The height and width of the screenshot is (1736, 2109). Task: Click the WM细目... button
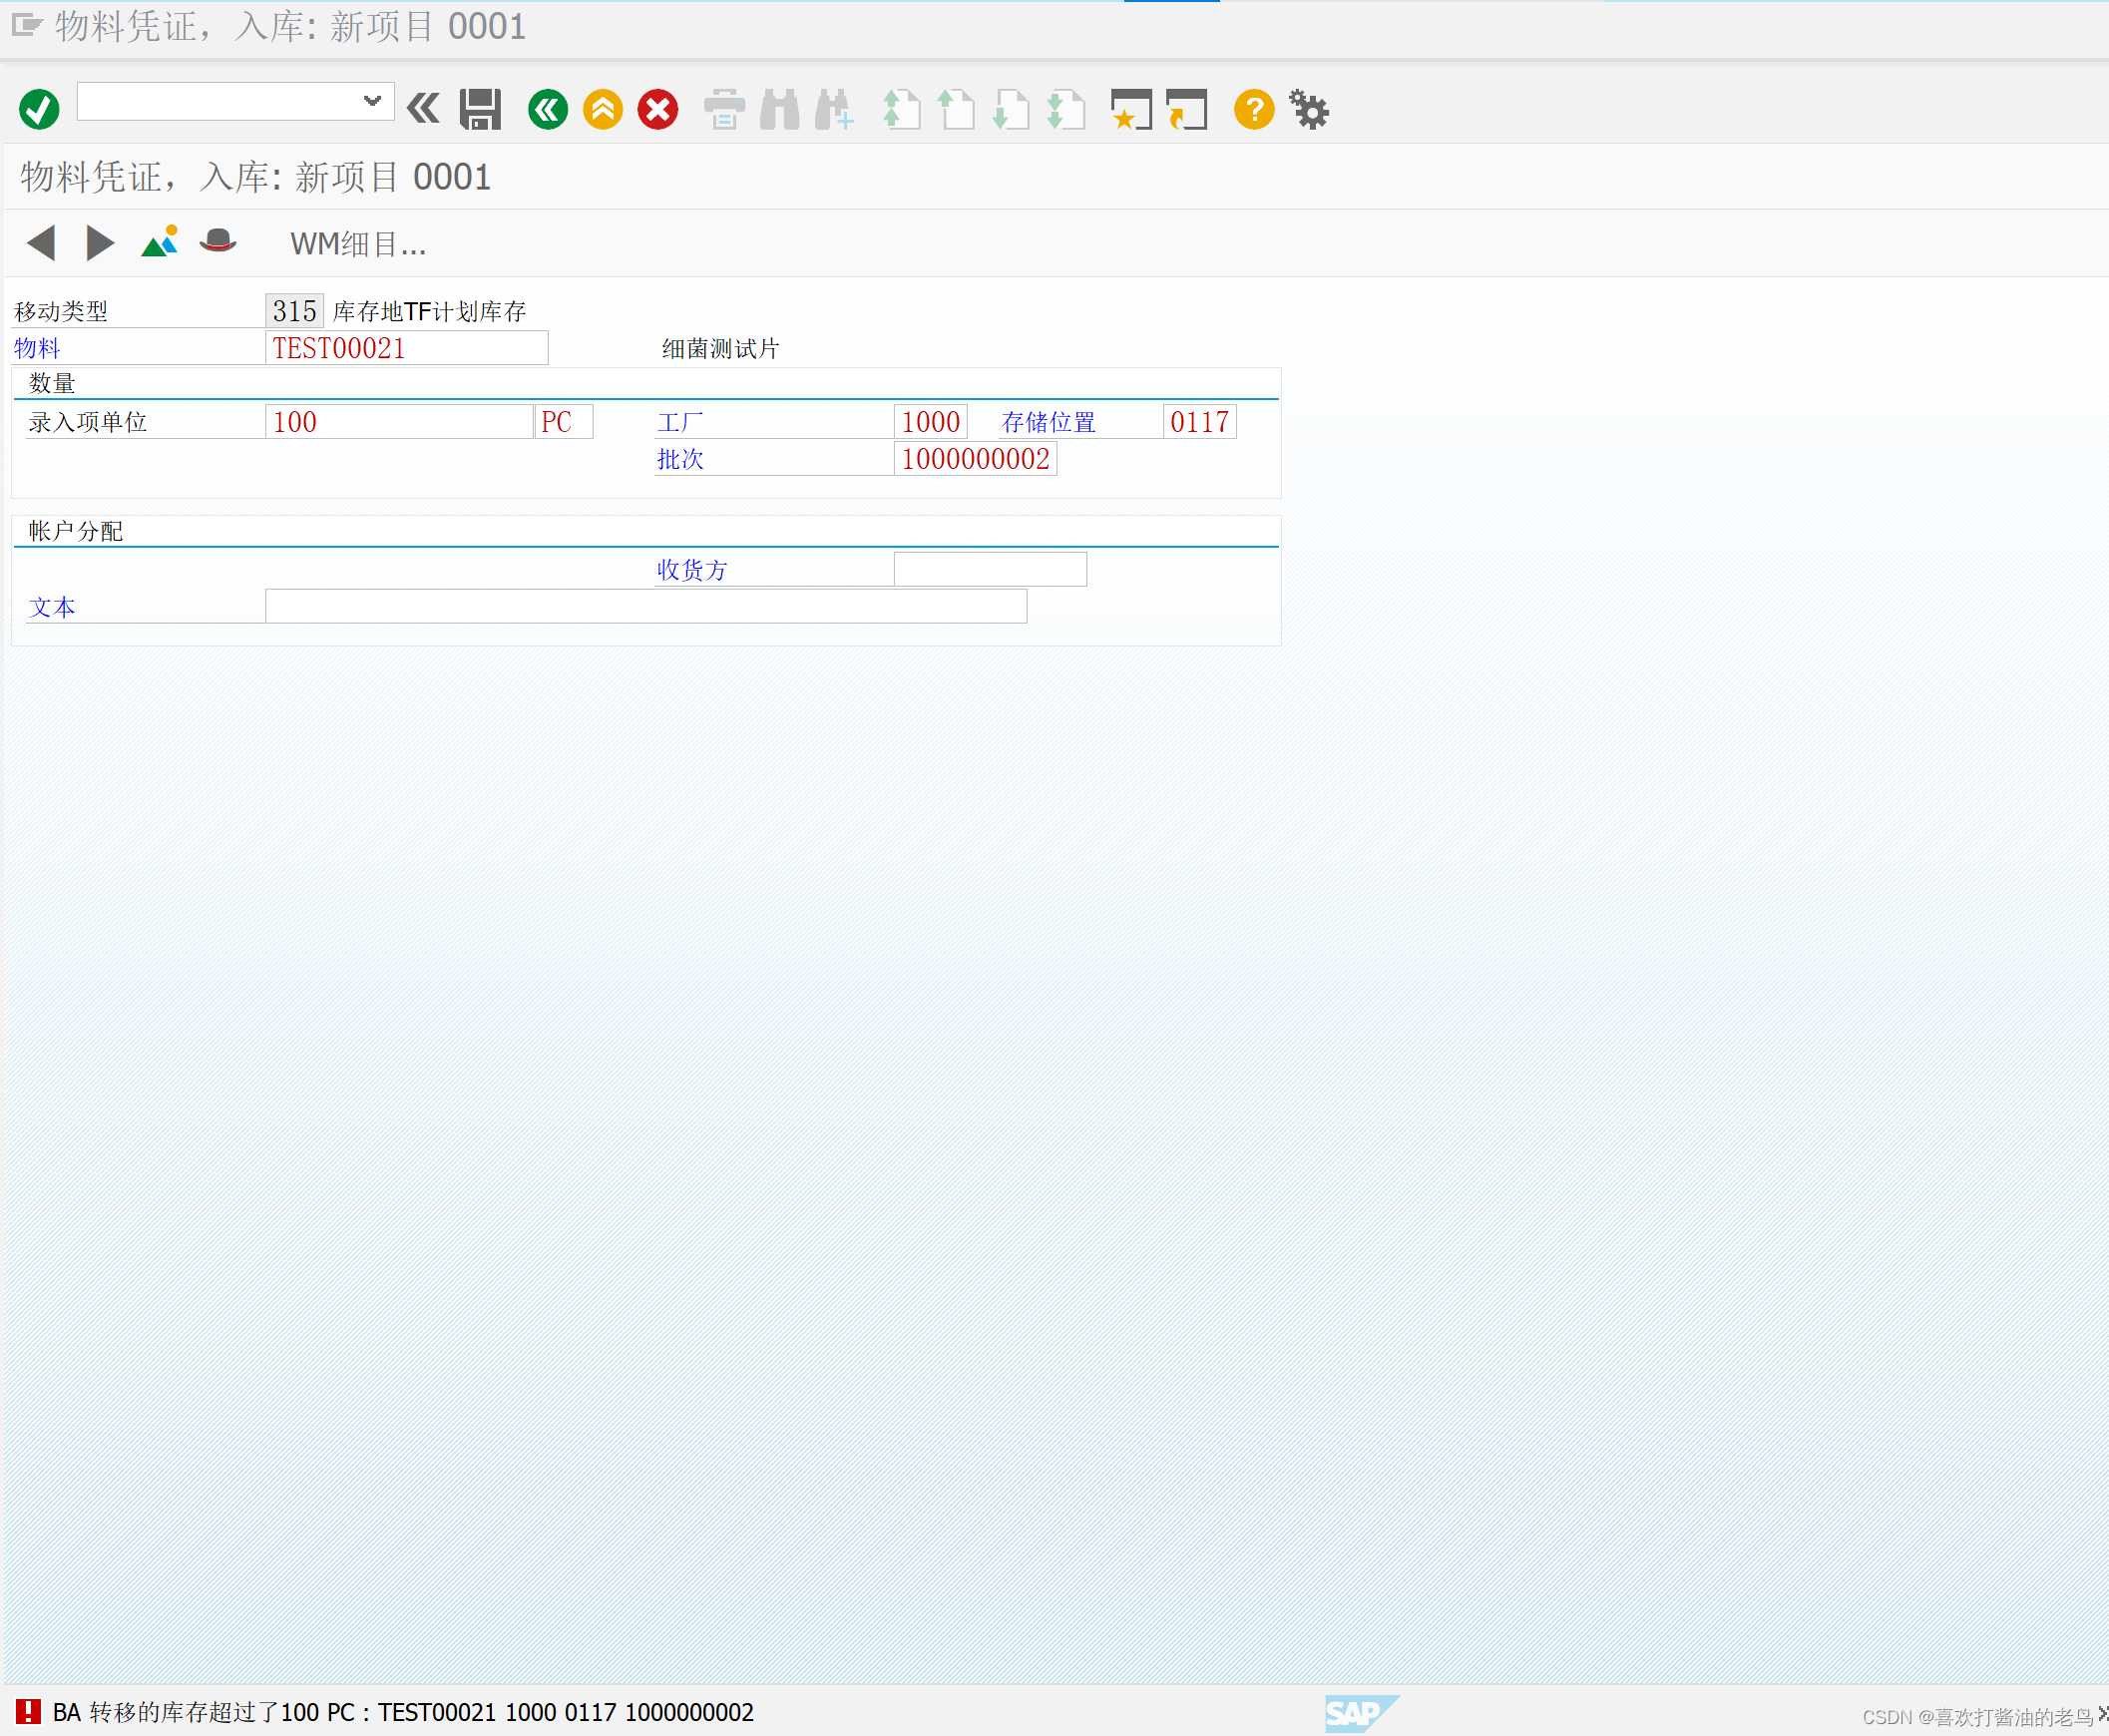point(358,244)
